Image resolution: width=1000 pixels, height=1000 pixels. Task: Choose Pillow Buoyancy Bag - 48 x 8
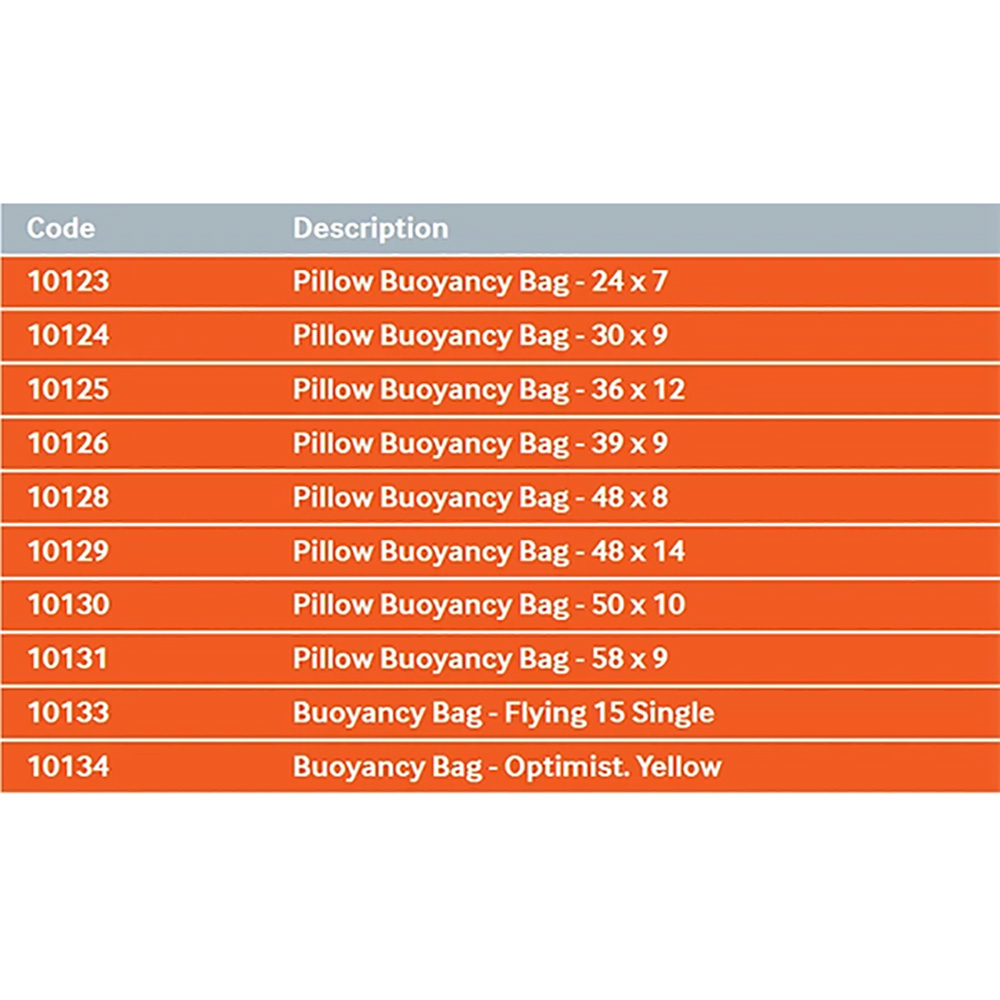click(479, 497)
